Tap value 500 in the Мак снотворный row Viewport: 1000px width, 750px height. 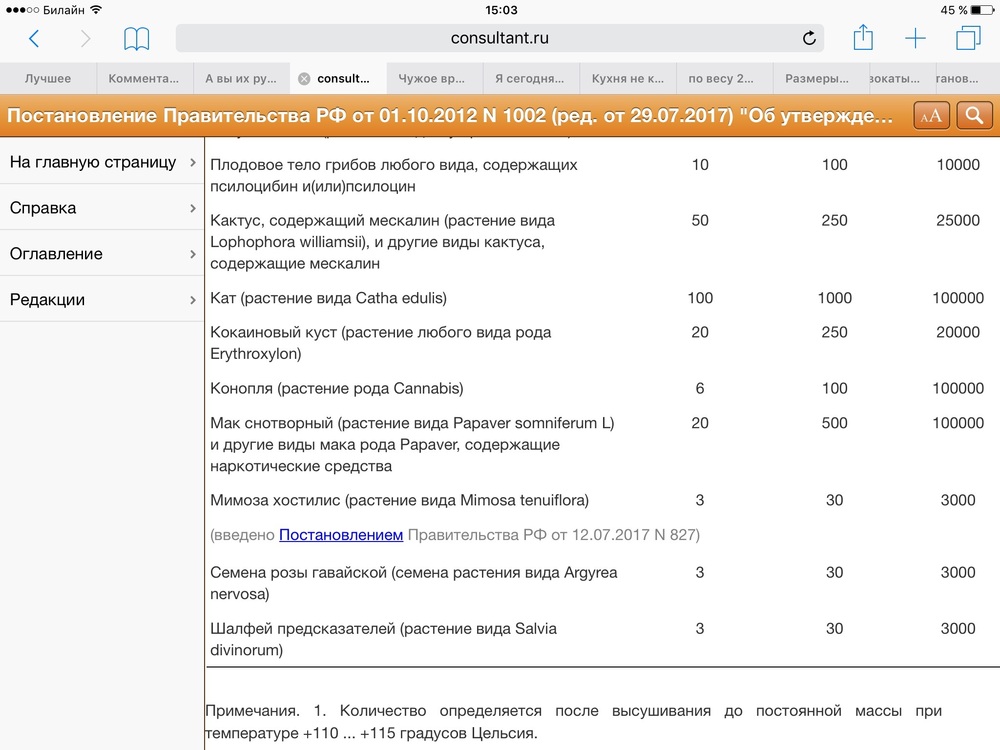(835, 423)
